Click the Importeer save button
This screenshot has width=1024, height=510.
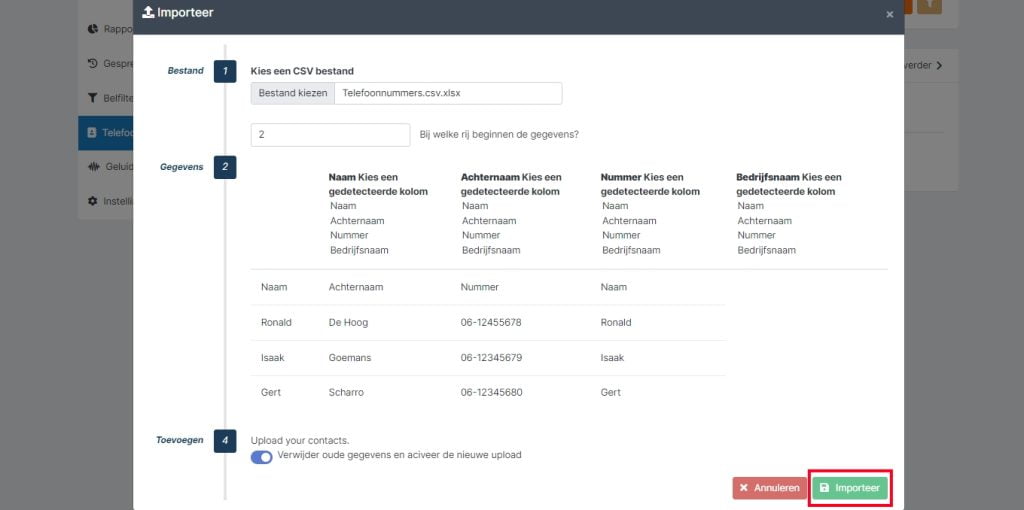[850, 488]
